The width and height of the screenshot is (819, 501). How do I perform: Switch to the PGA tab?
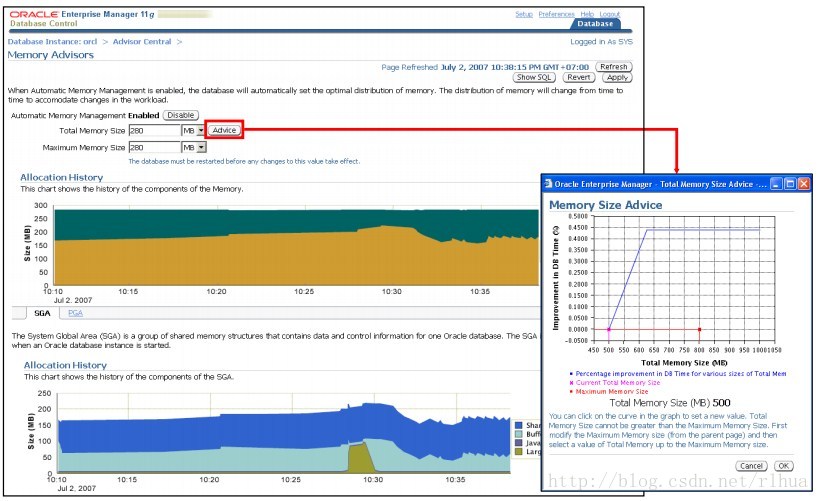click(75, 313)
